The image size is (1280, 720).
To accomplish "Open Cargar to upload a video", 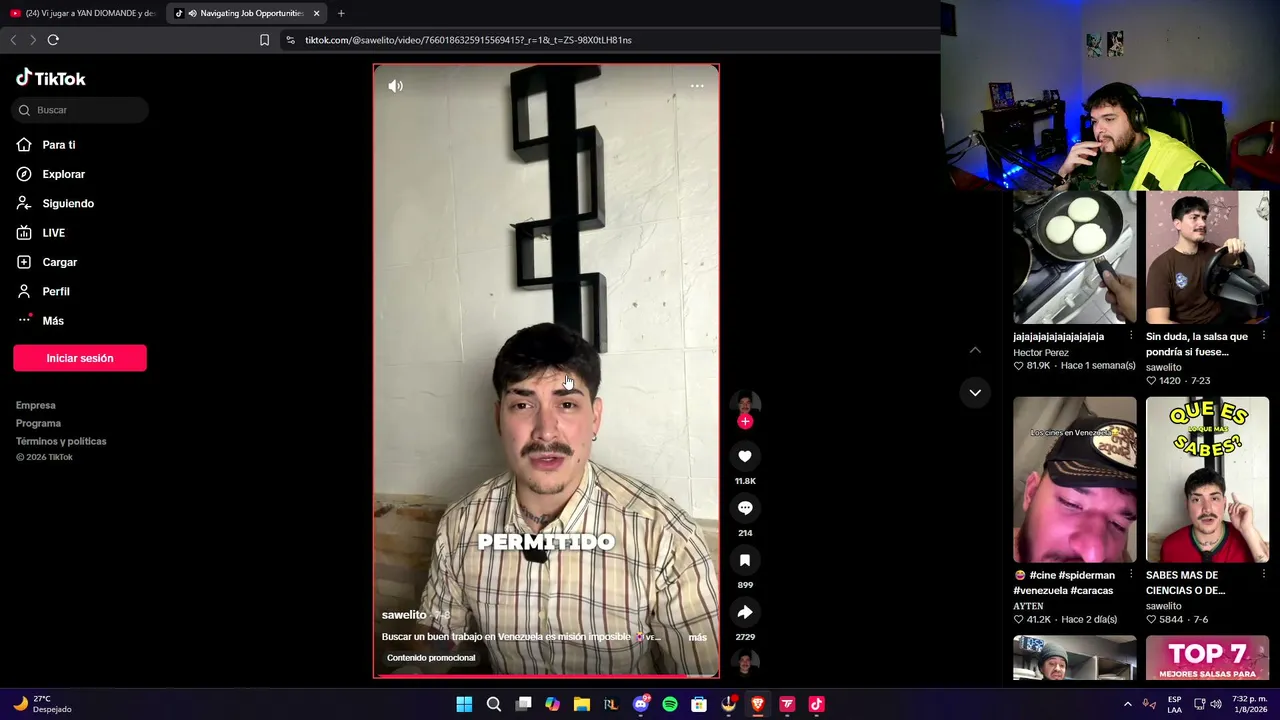I will point(47,262).
